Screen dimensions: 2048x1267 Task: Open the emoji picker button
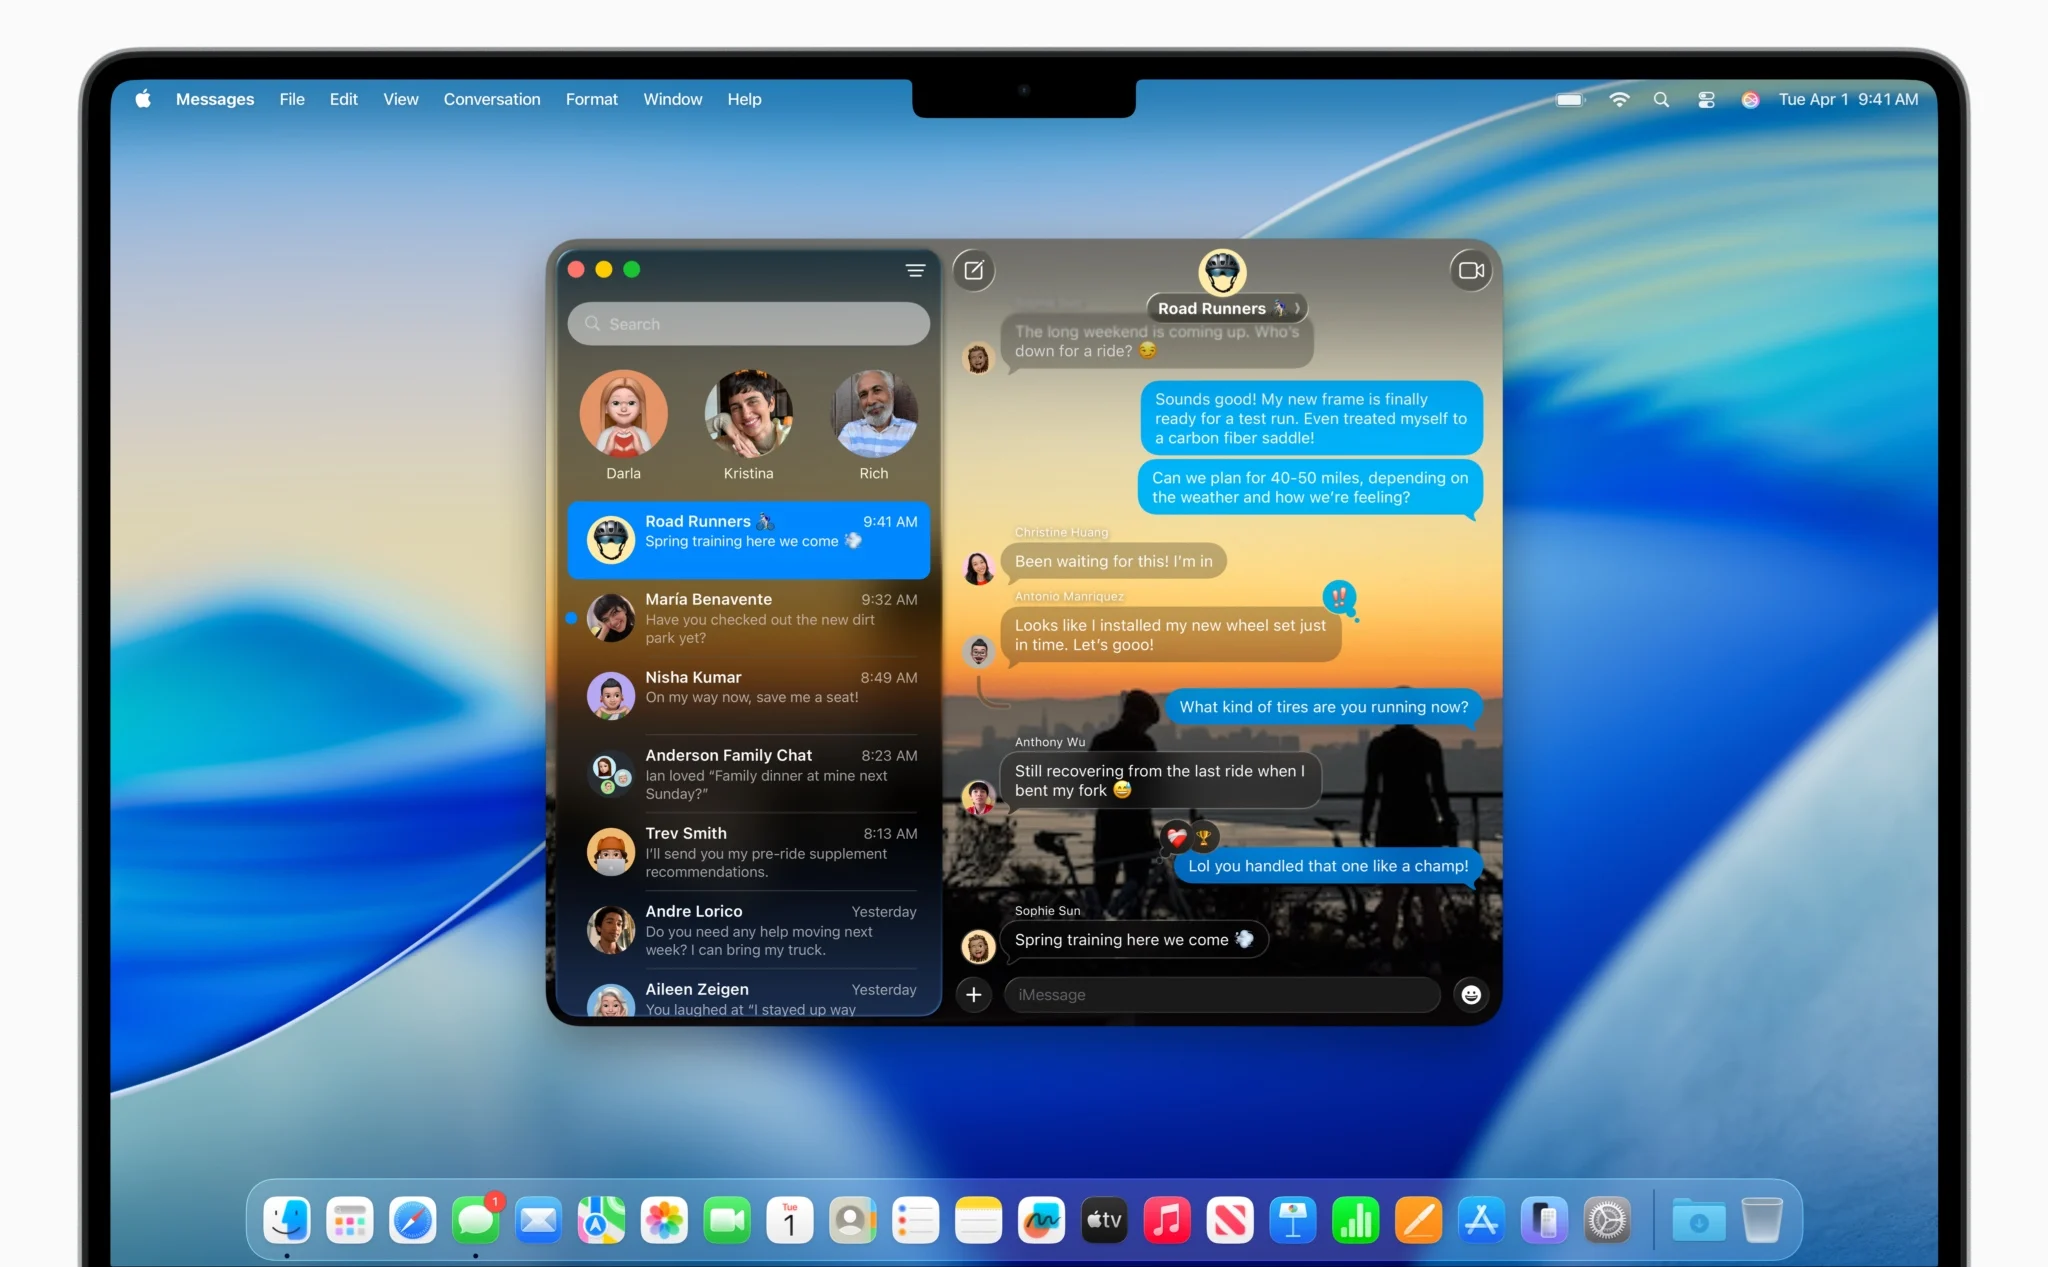coord(1471,994)
